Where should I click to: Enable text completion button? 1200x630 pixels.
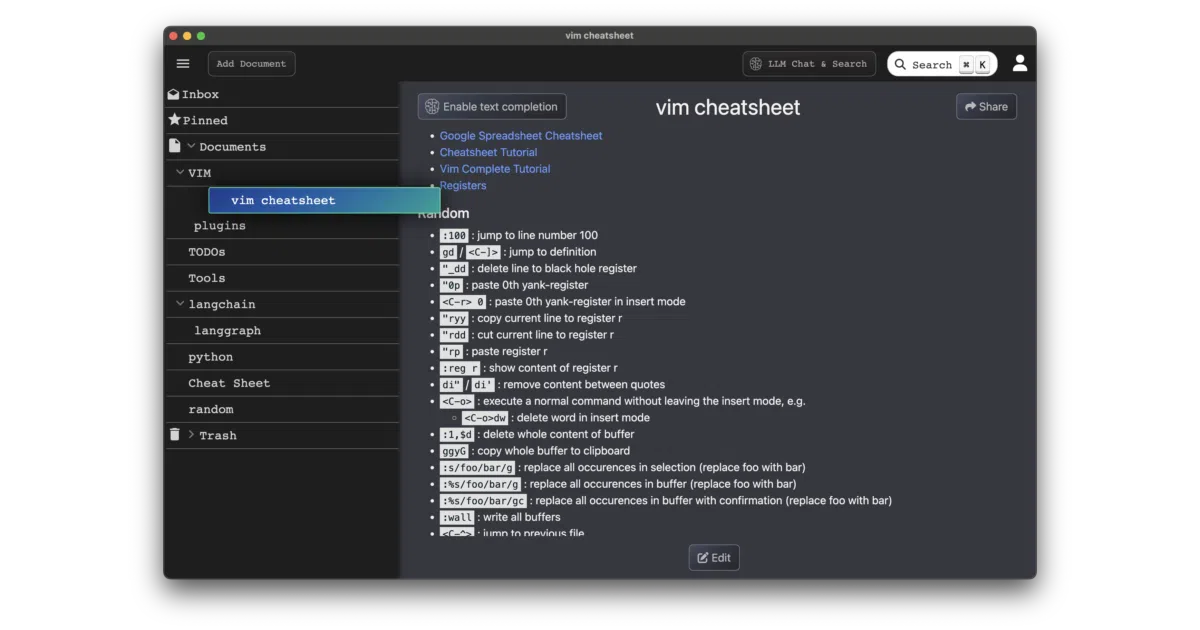point(492,107)
